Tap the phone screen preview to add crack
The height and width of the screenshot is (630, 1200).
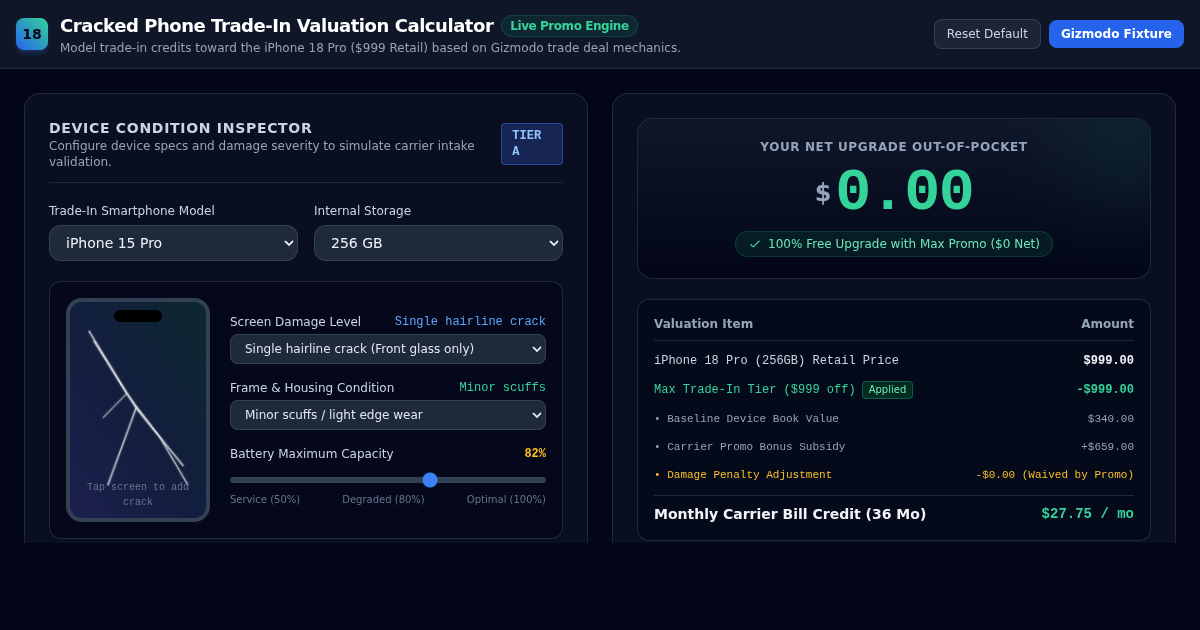(138, 410)
